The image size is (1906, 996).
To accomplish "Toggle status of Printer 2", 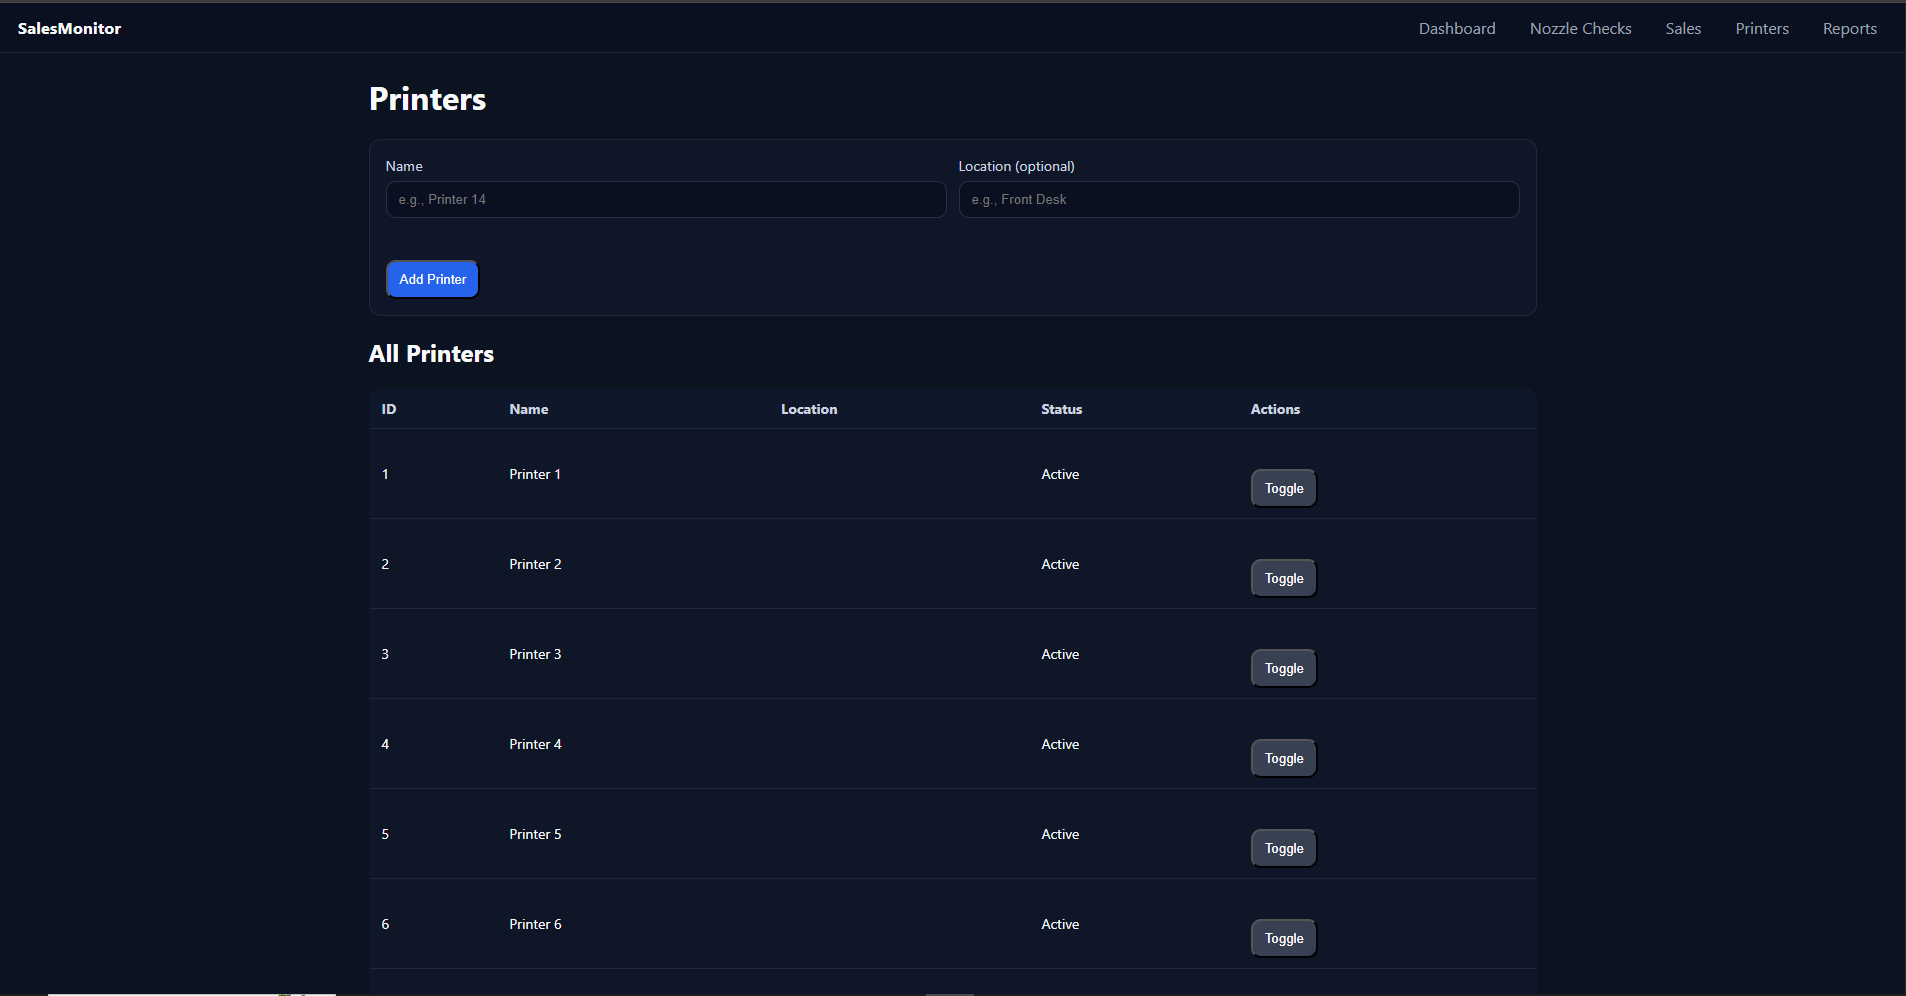I will tap(1283, 579).
